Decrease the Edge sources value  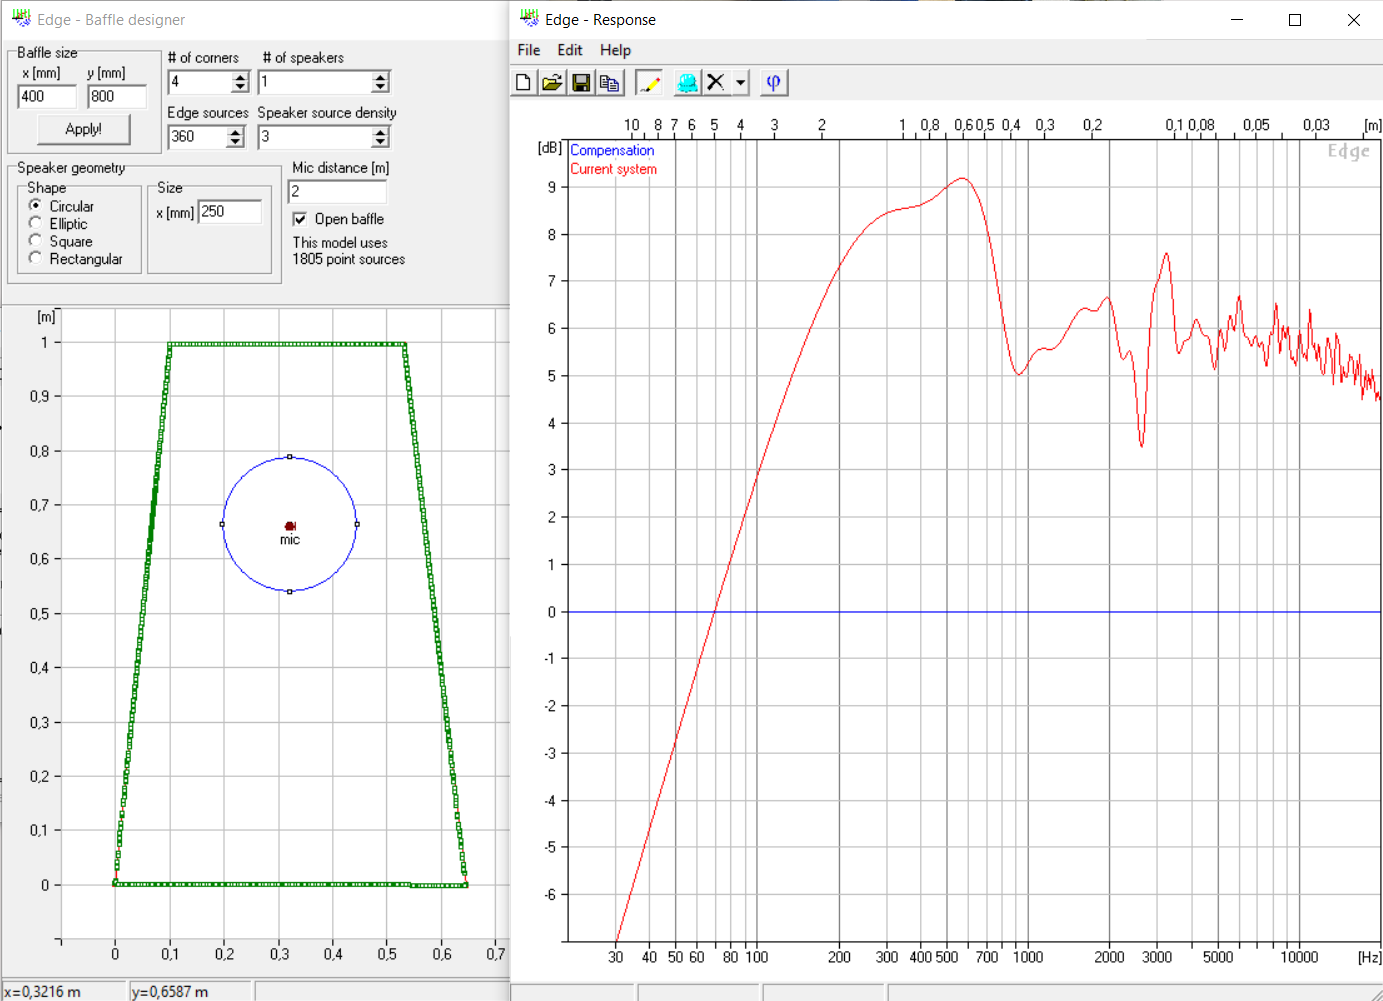pyautogui.click(x=235, y=143)
